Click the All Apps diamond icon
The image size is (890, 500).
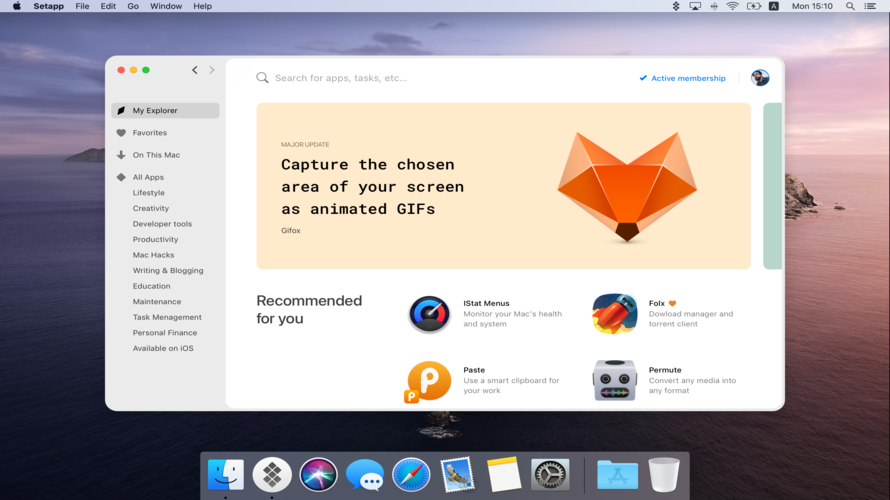pyautogui.click(x=121, y=177)
